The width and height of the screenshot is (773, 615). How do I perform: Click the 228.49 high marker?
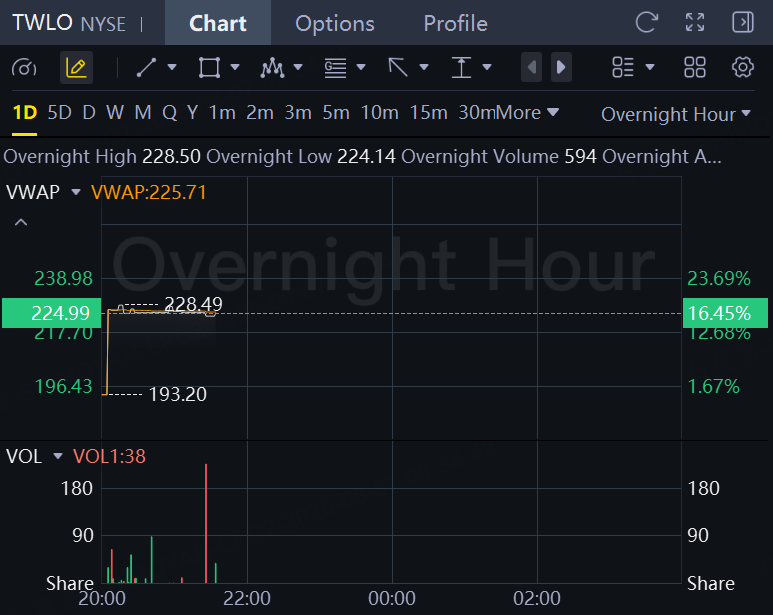193,304
